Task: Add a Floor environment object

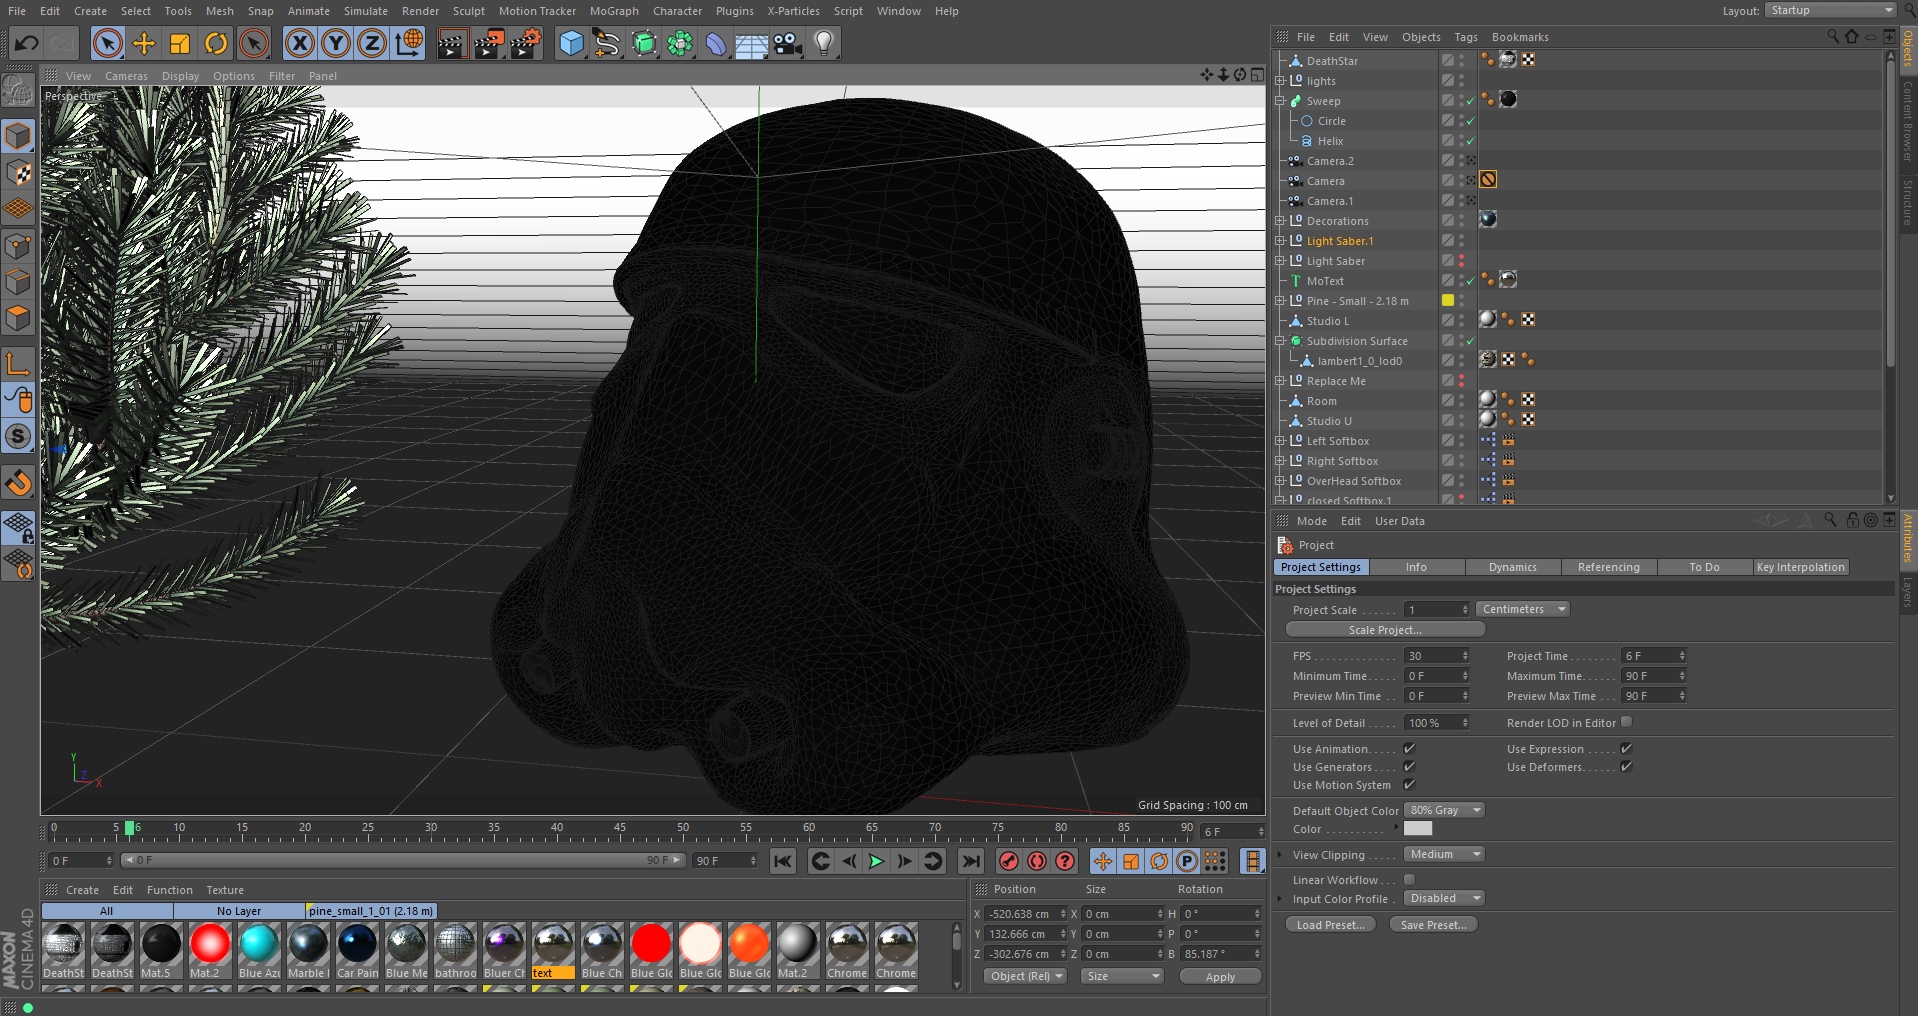Action: (x=752, y=43)
